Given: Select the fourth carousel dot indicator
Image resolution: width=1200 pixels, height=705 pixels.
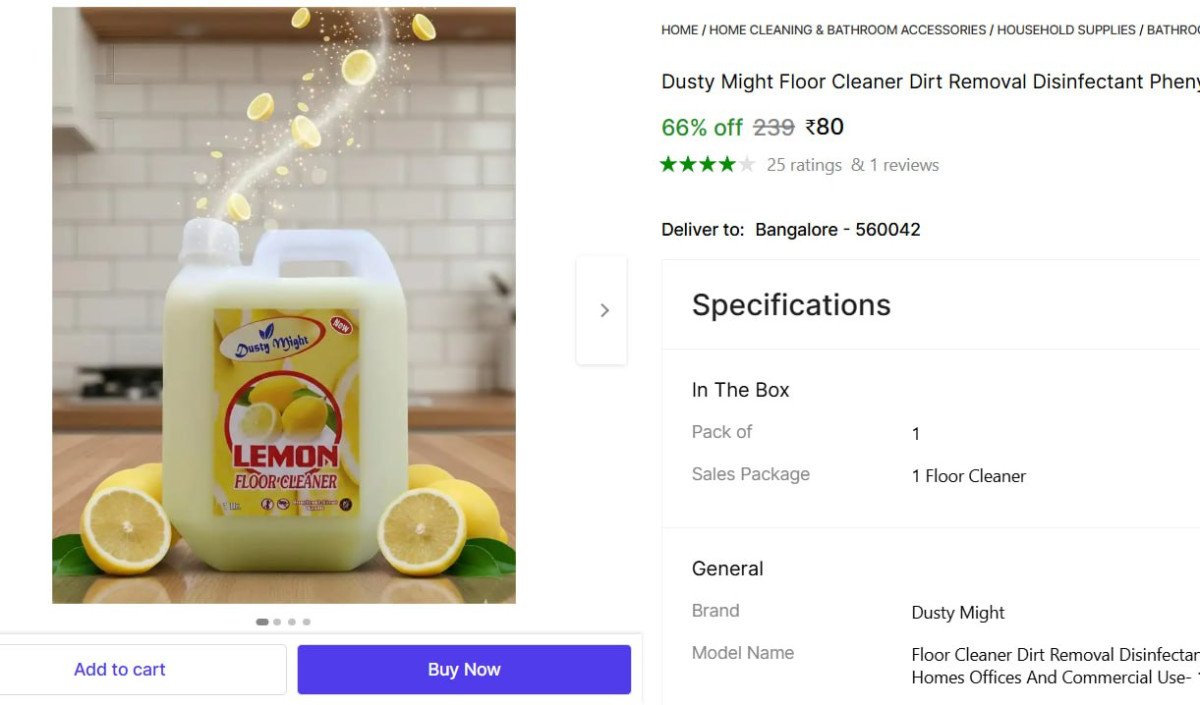Looking at the screenshot, I should pos(306,622).
